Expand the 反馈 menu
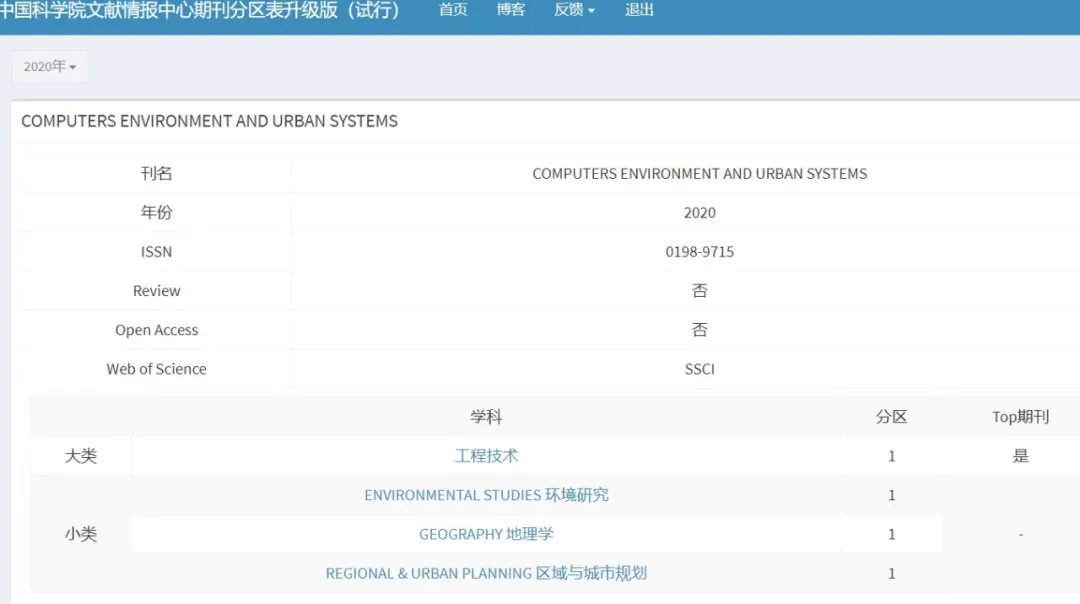The height and width of the screenshot is (604, 1080). click(x=574, y=10)
